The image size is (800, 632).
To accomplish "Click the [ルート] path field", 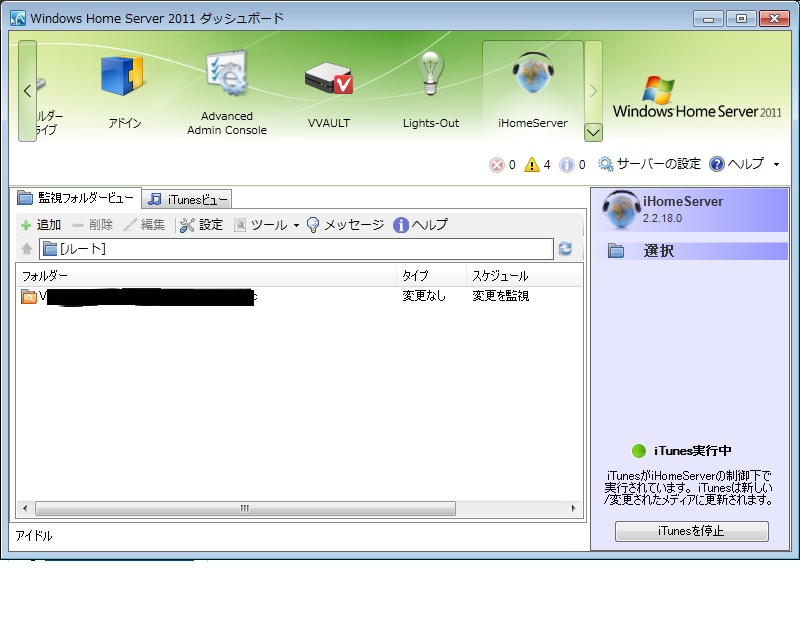I will tap(296, 249).
